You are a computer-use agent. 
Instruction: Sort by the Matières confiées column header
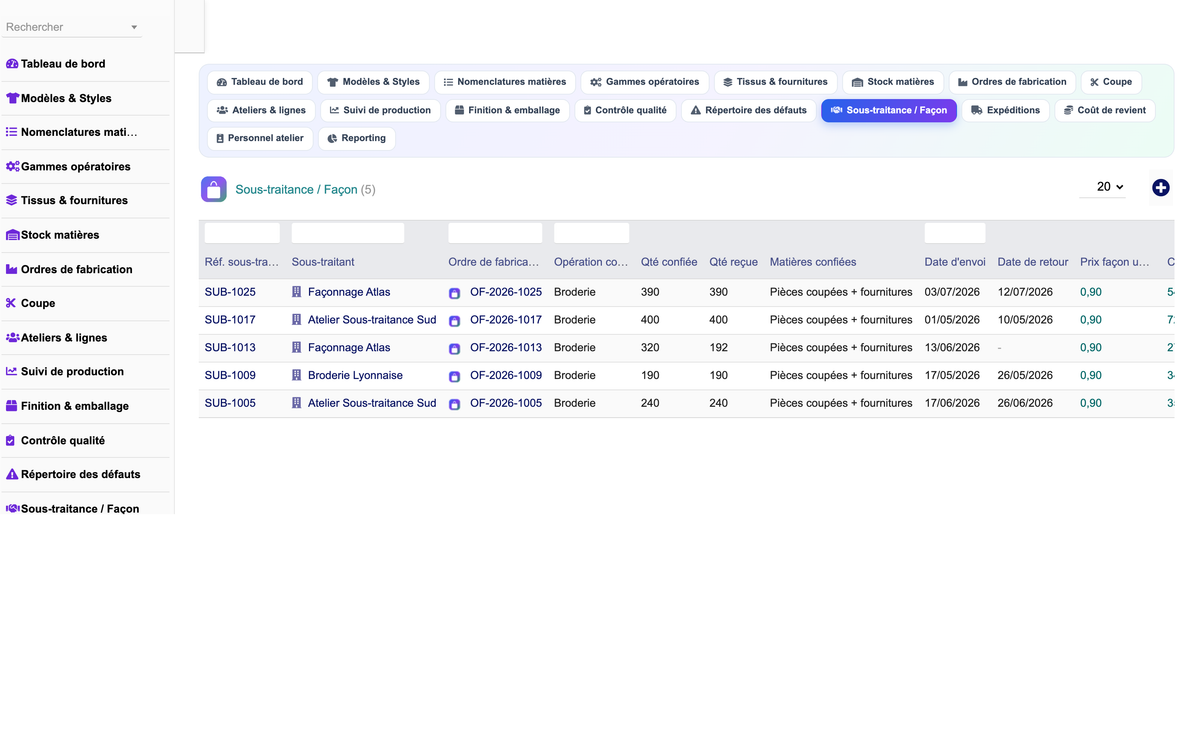point(813,262)
